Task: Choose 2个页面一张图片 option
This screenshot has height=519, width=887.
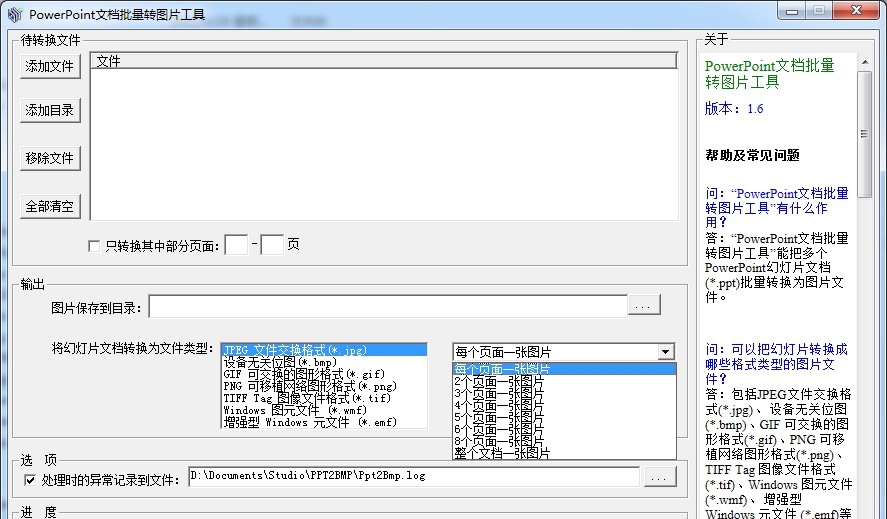Action: coord(564,381)
